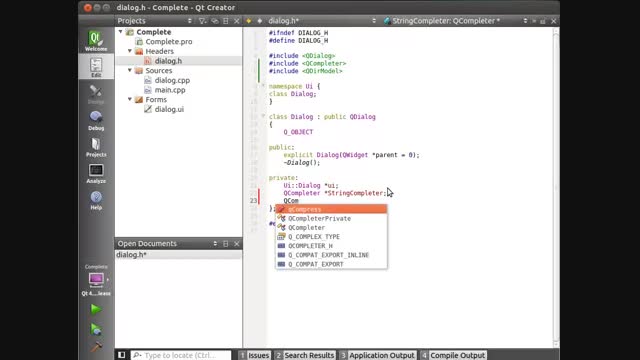The width and height of the screenshot is (640, 360).
Task: Choose Q_COMPAT_EXPORT from completion list
Action: 331,264
